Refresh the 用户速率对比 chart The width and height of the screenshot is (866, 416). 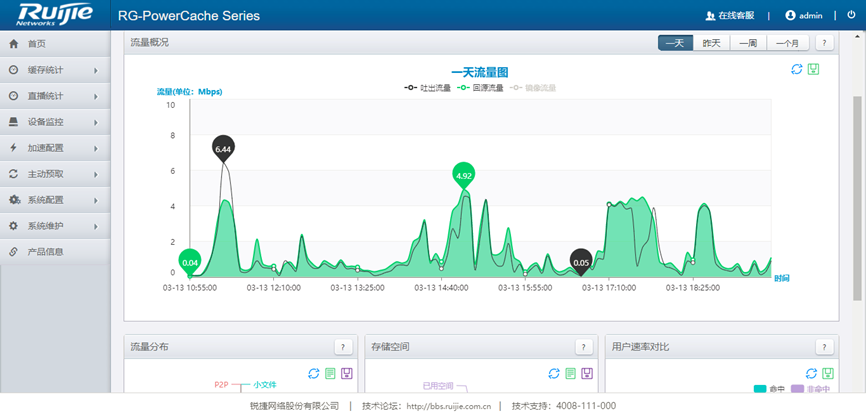811,373
